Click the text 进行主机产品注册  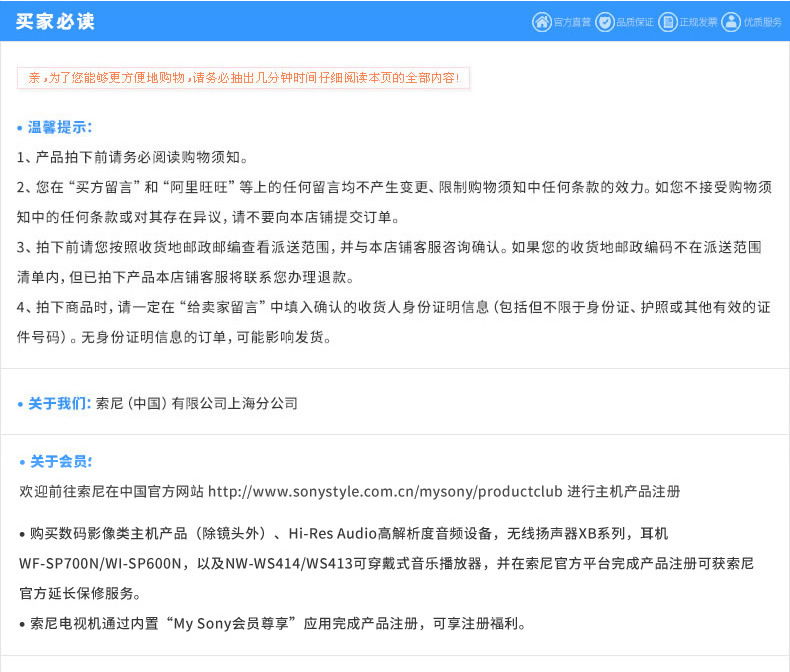(624, 491)
